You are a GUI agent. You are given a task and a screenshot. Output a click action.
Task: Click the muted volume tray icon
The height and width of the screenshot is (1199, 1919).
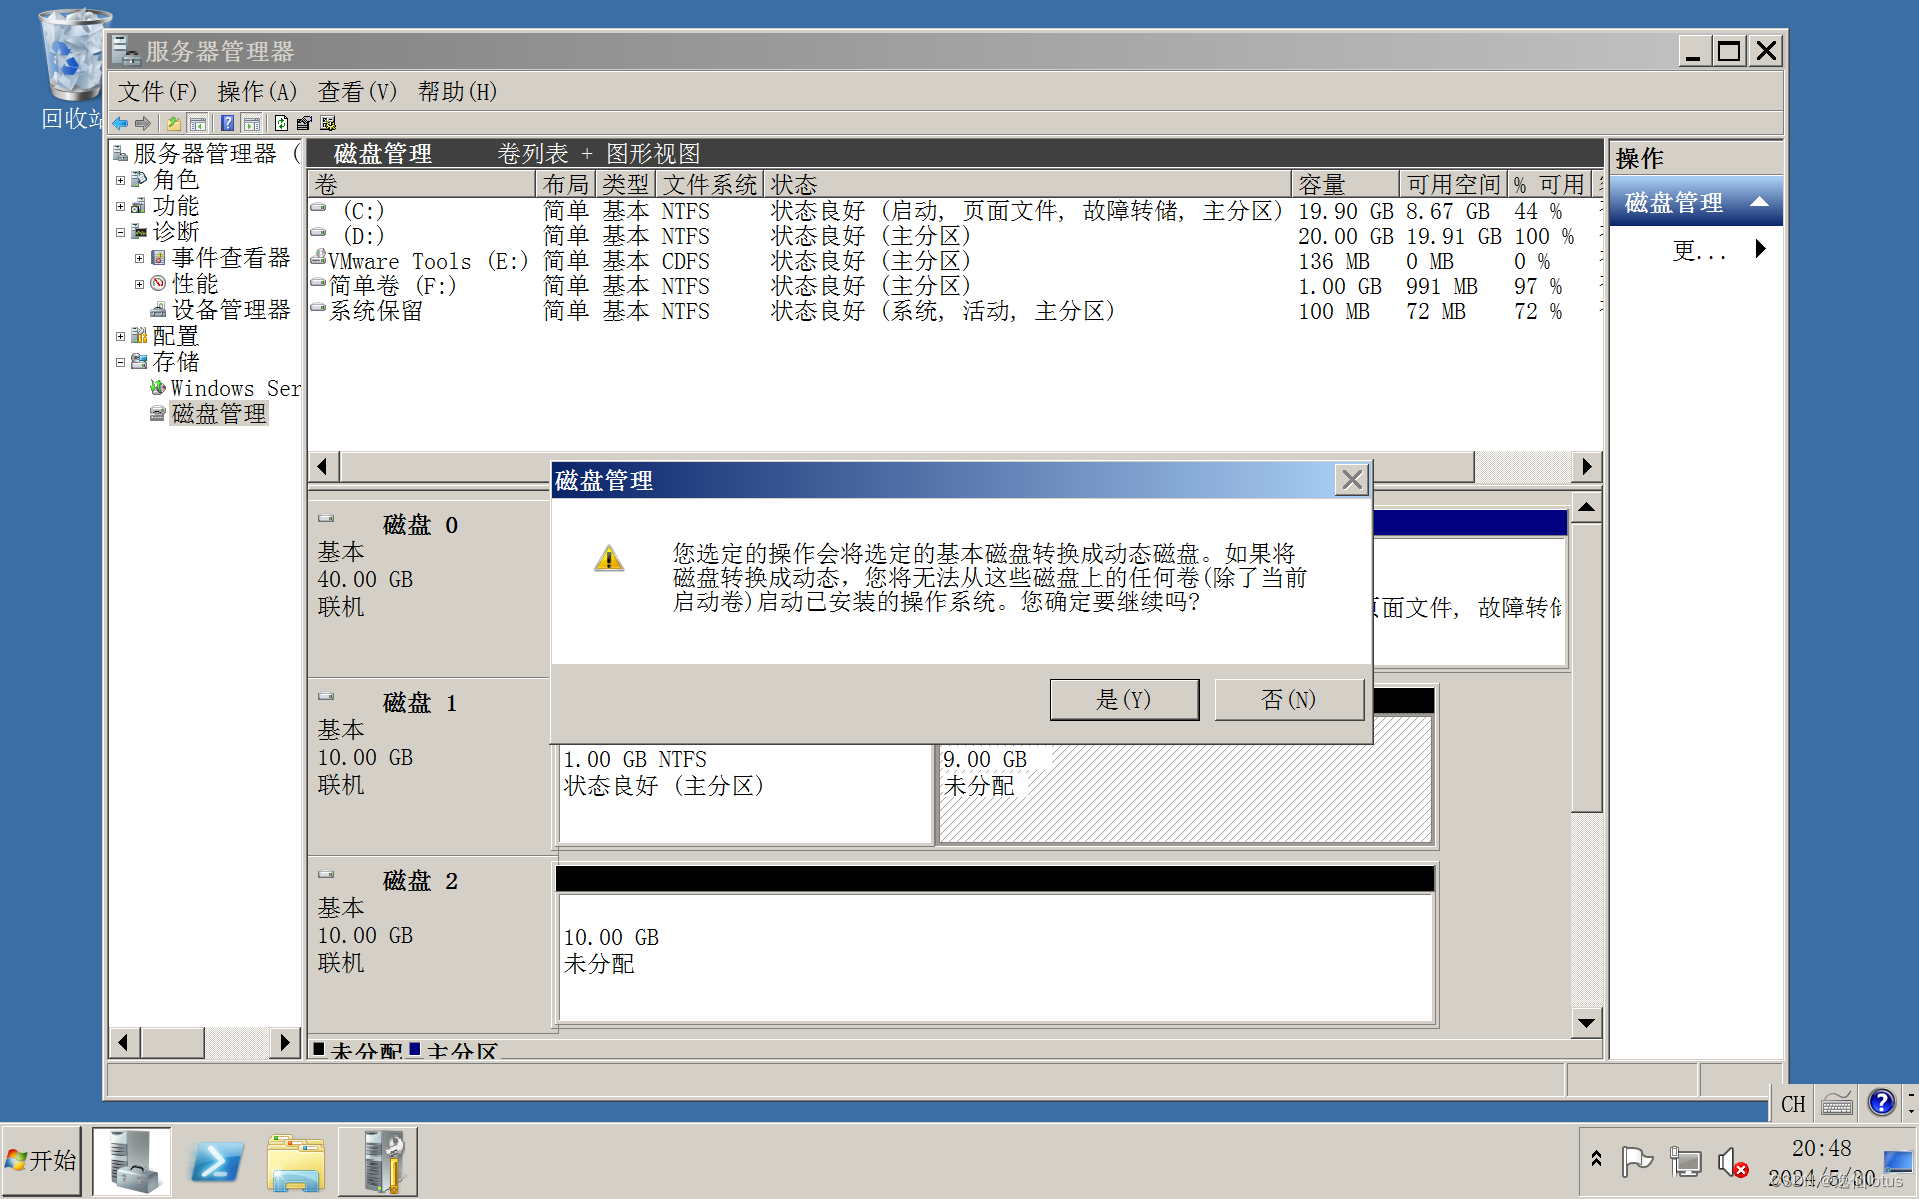coord(1733,1161)
